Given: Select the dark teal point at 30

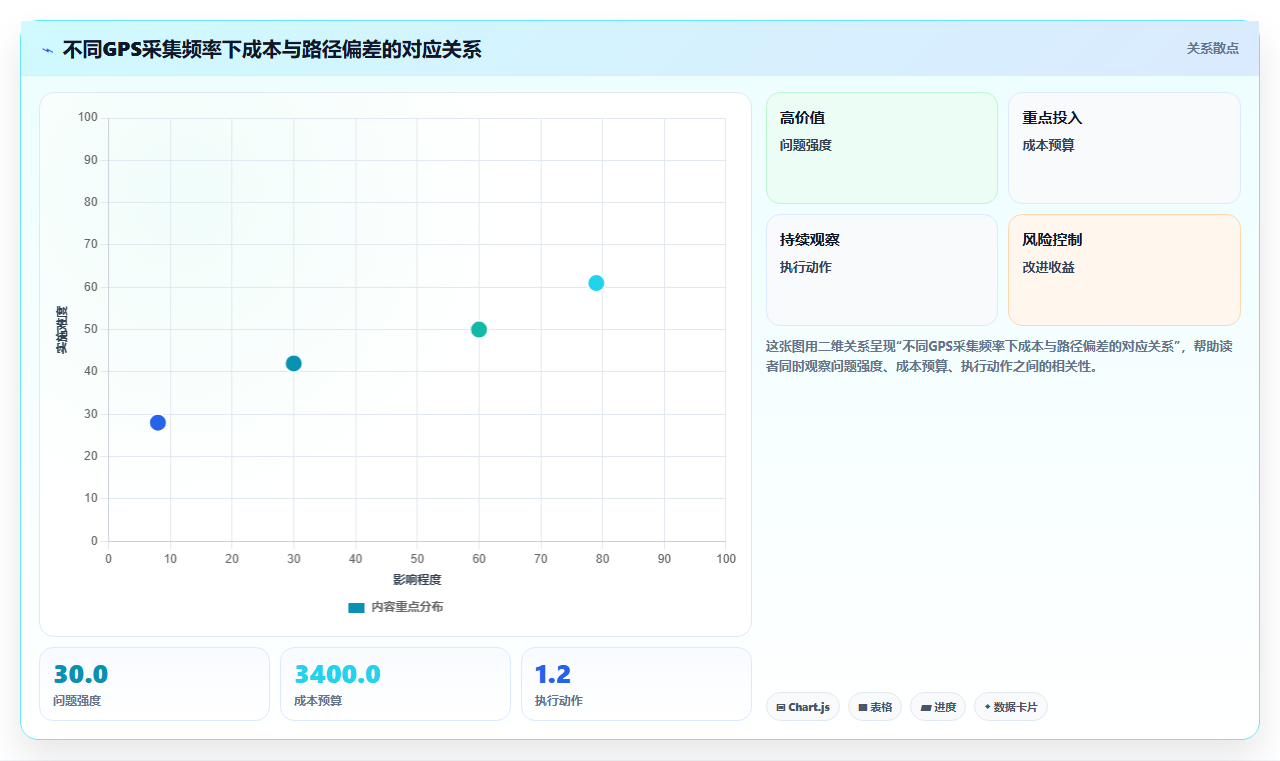Looking at the screenshot, I should (x=294, y=364).
